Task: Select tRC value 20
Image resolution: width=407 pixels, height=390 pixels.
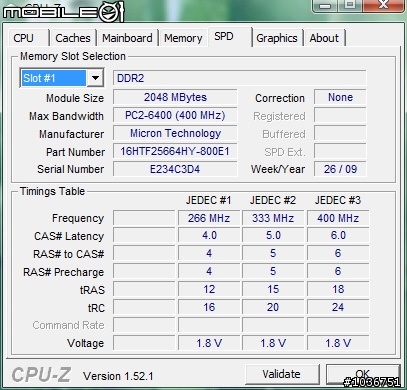Action: click(273, 307)
